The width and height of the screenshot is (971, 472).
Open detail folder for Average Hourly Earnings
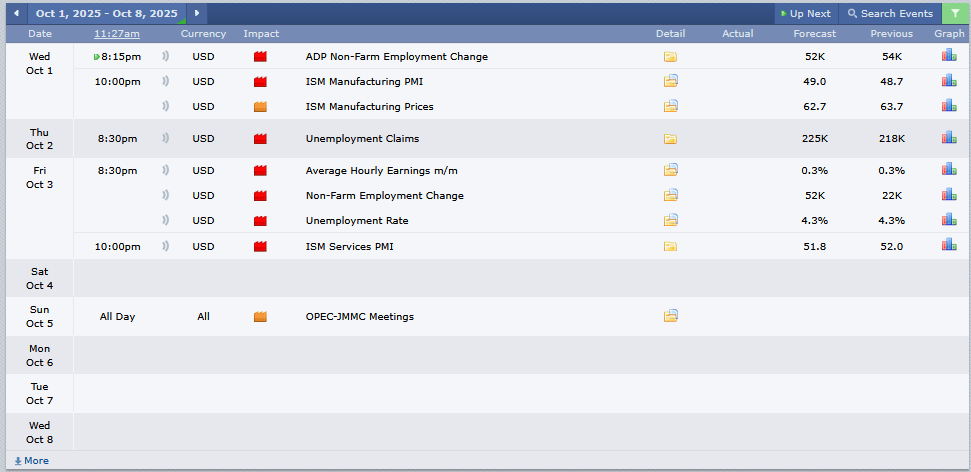click(670, 171)
